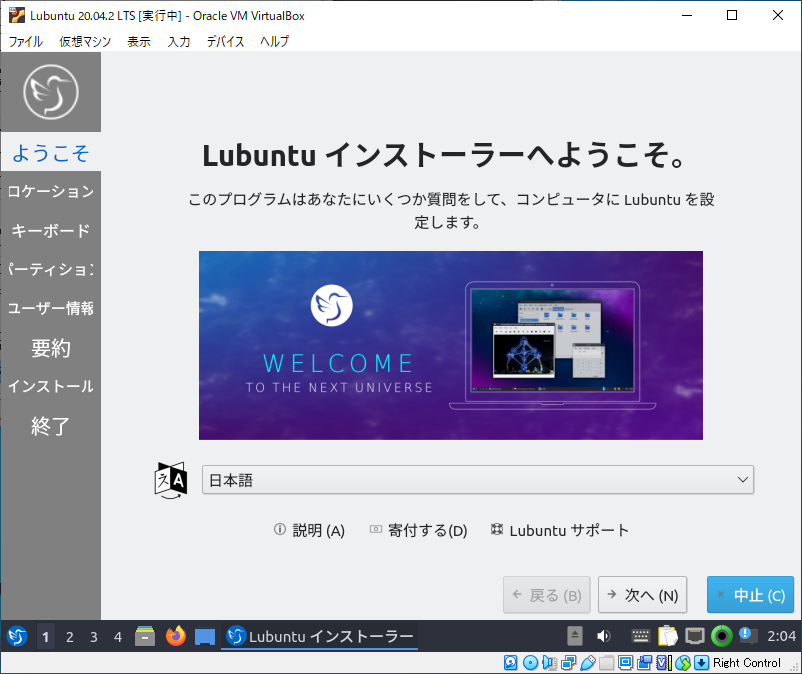
Task: Click the show desktop panel icon
Action: point(205,637)
